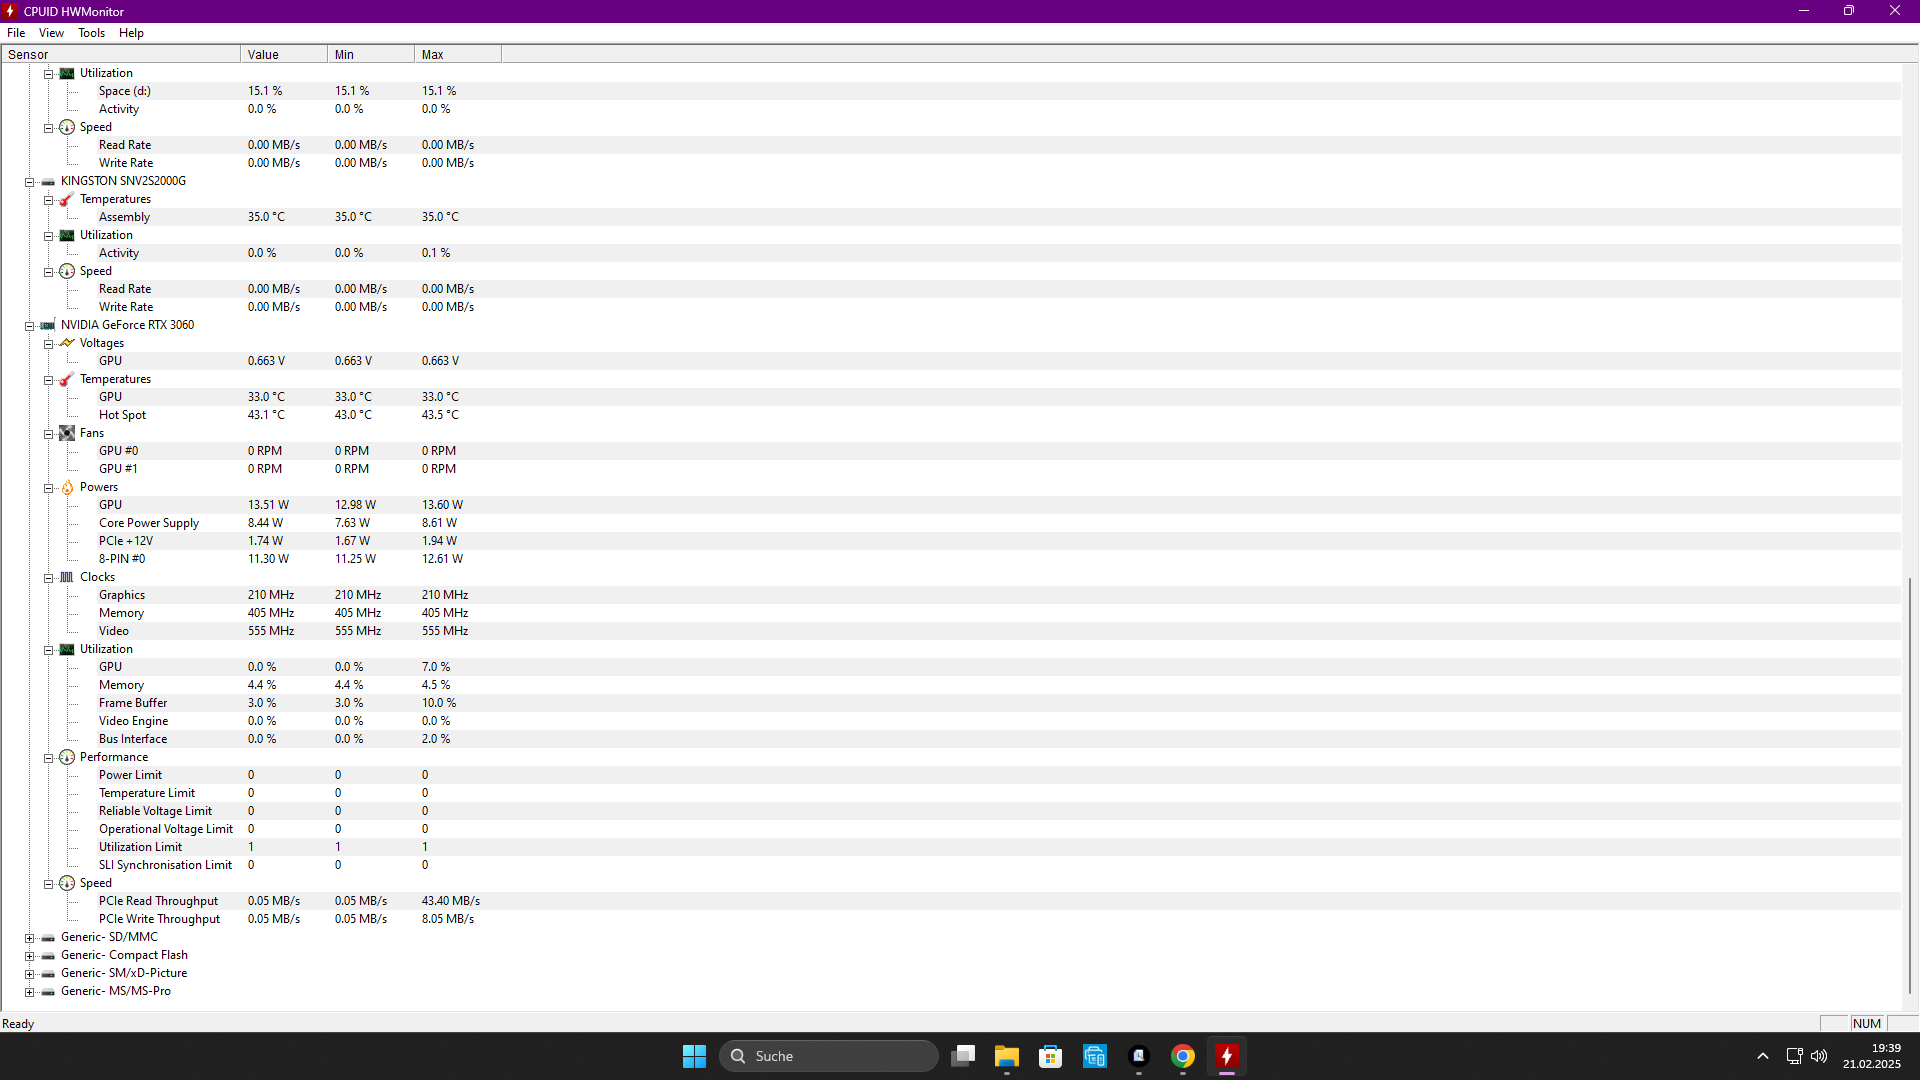
Task: Collapse the NVIDIA GeForce RTX 3060 tree
Action: 30,326
